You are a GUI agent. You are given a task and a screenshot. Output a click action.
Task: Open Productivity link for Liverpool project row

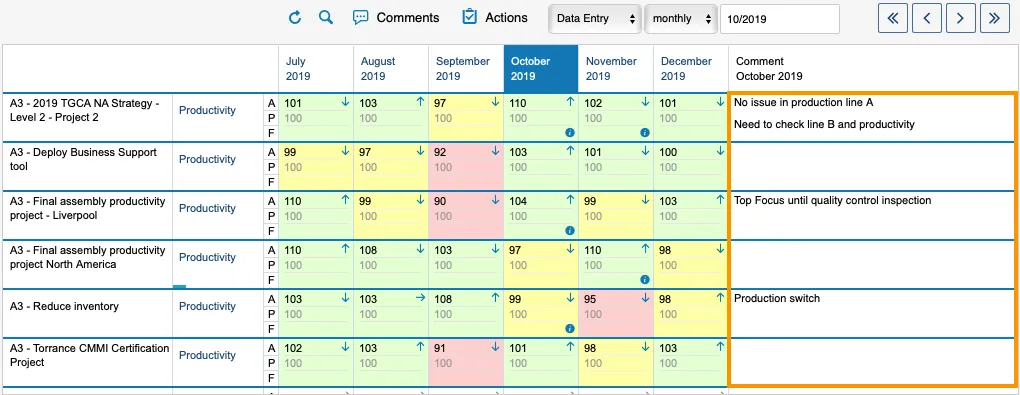208,208
